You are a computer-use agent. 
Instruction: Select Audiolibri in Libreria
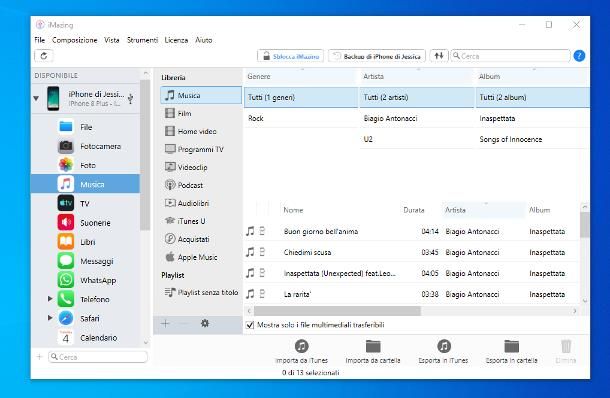(x=201, y=203)
